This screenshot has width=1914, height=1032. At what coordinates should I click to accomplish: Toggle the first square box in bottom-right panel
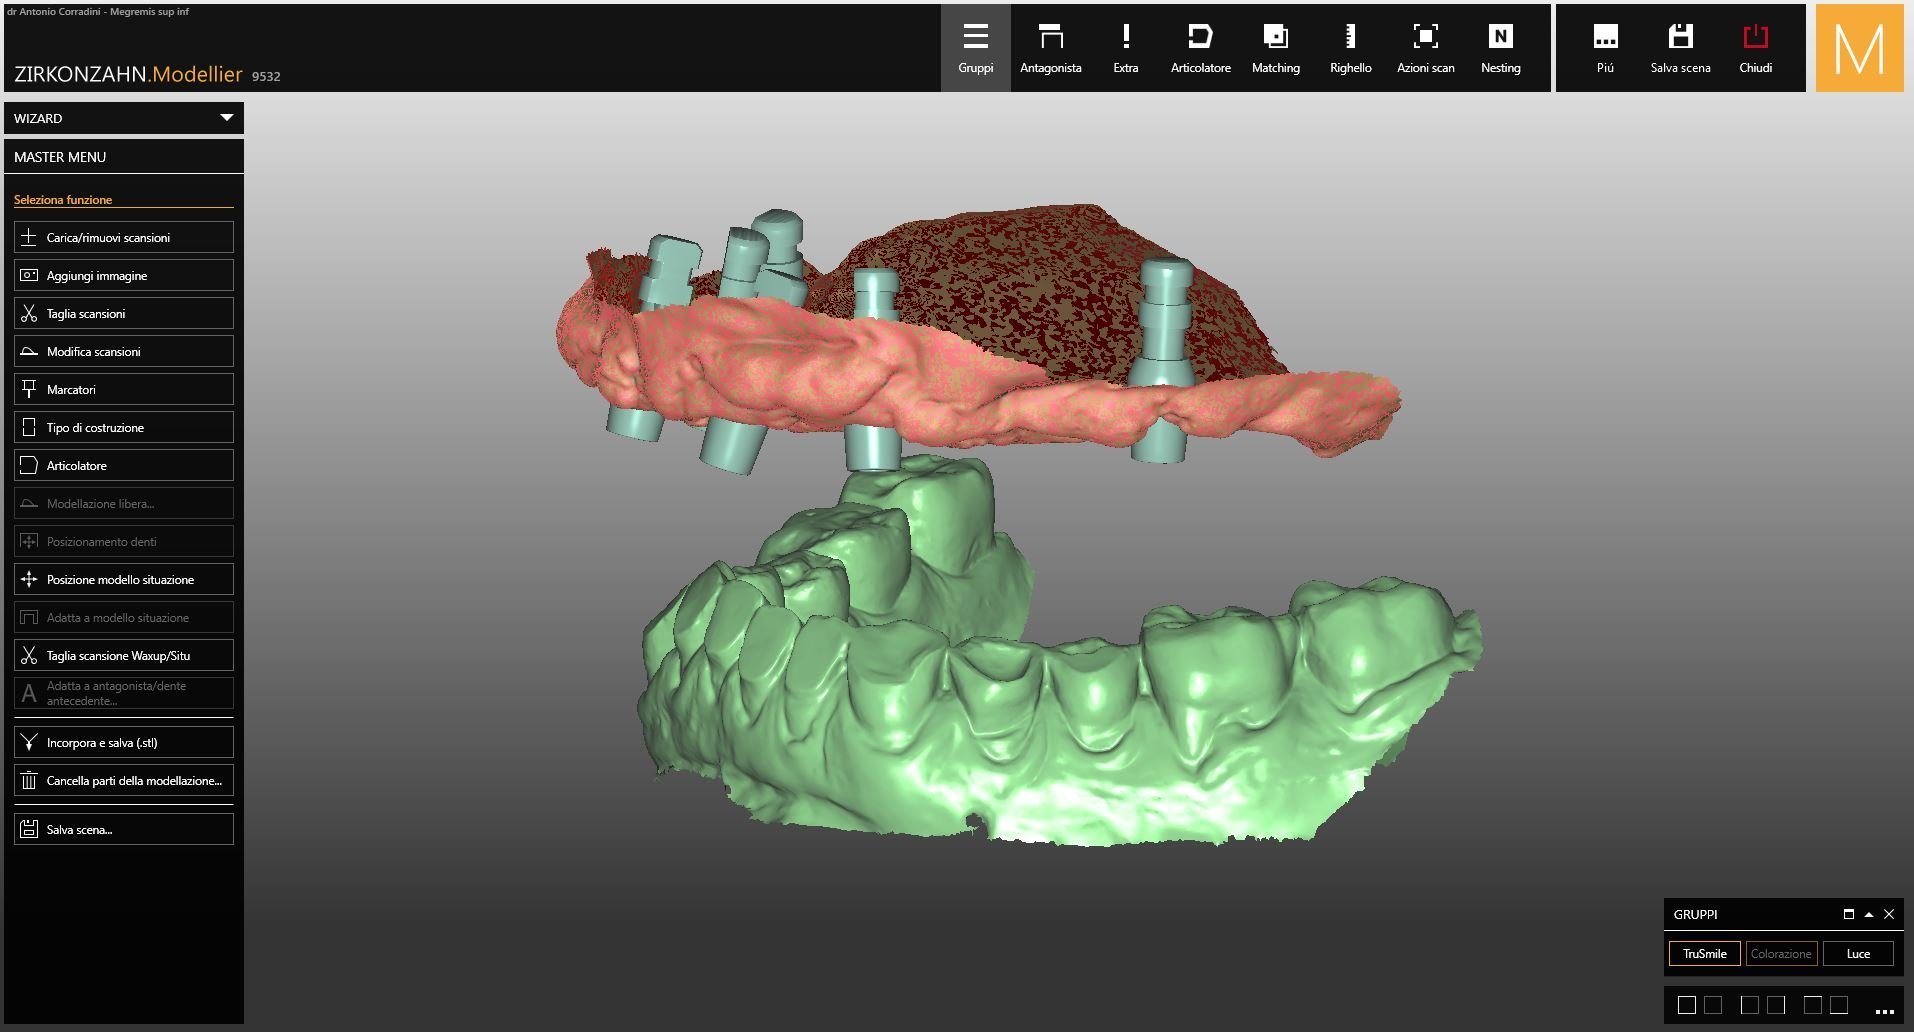pyautogui.click(x=1687, y=1005)
